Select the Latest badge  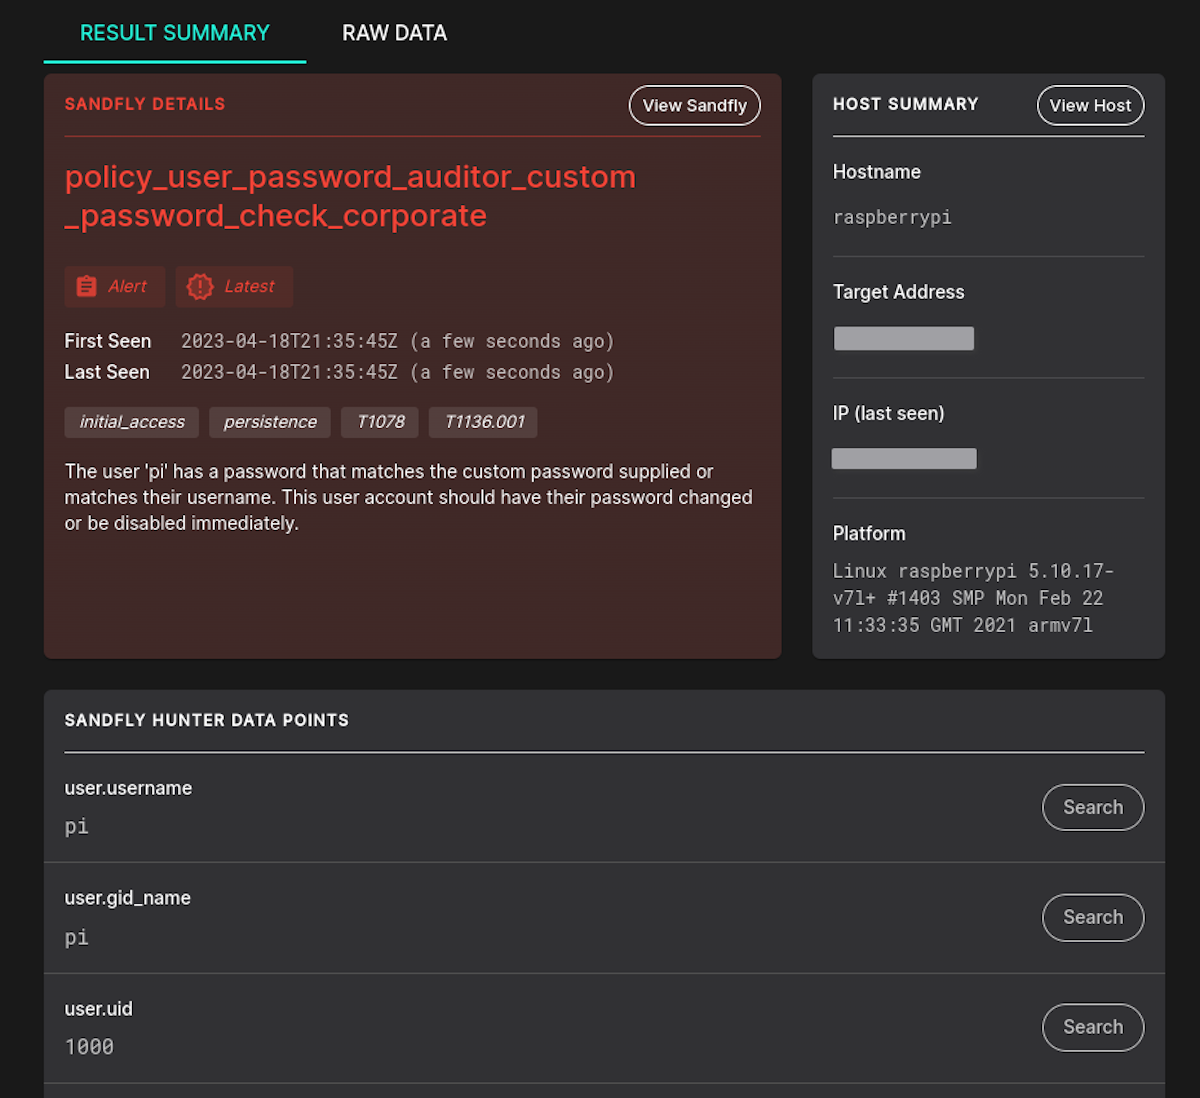(x=234, y=286)
